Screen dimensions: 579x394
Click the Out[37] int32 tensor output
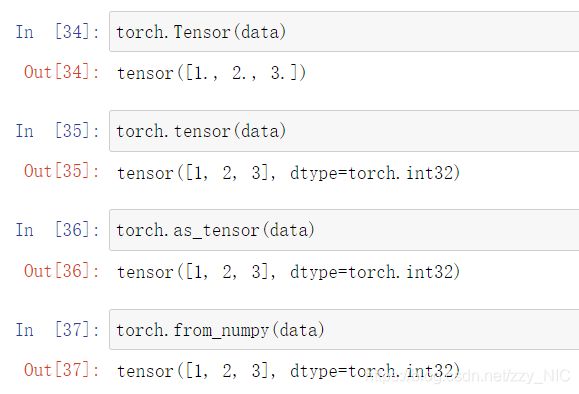point(288,371)
